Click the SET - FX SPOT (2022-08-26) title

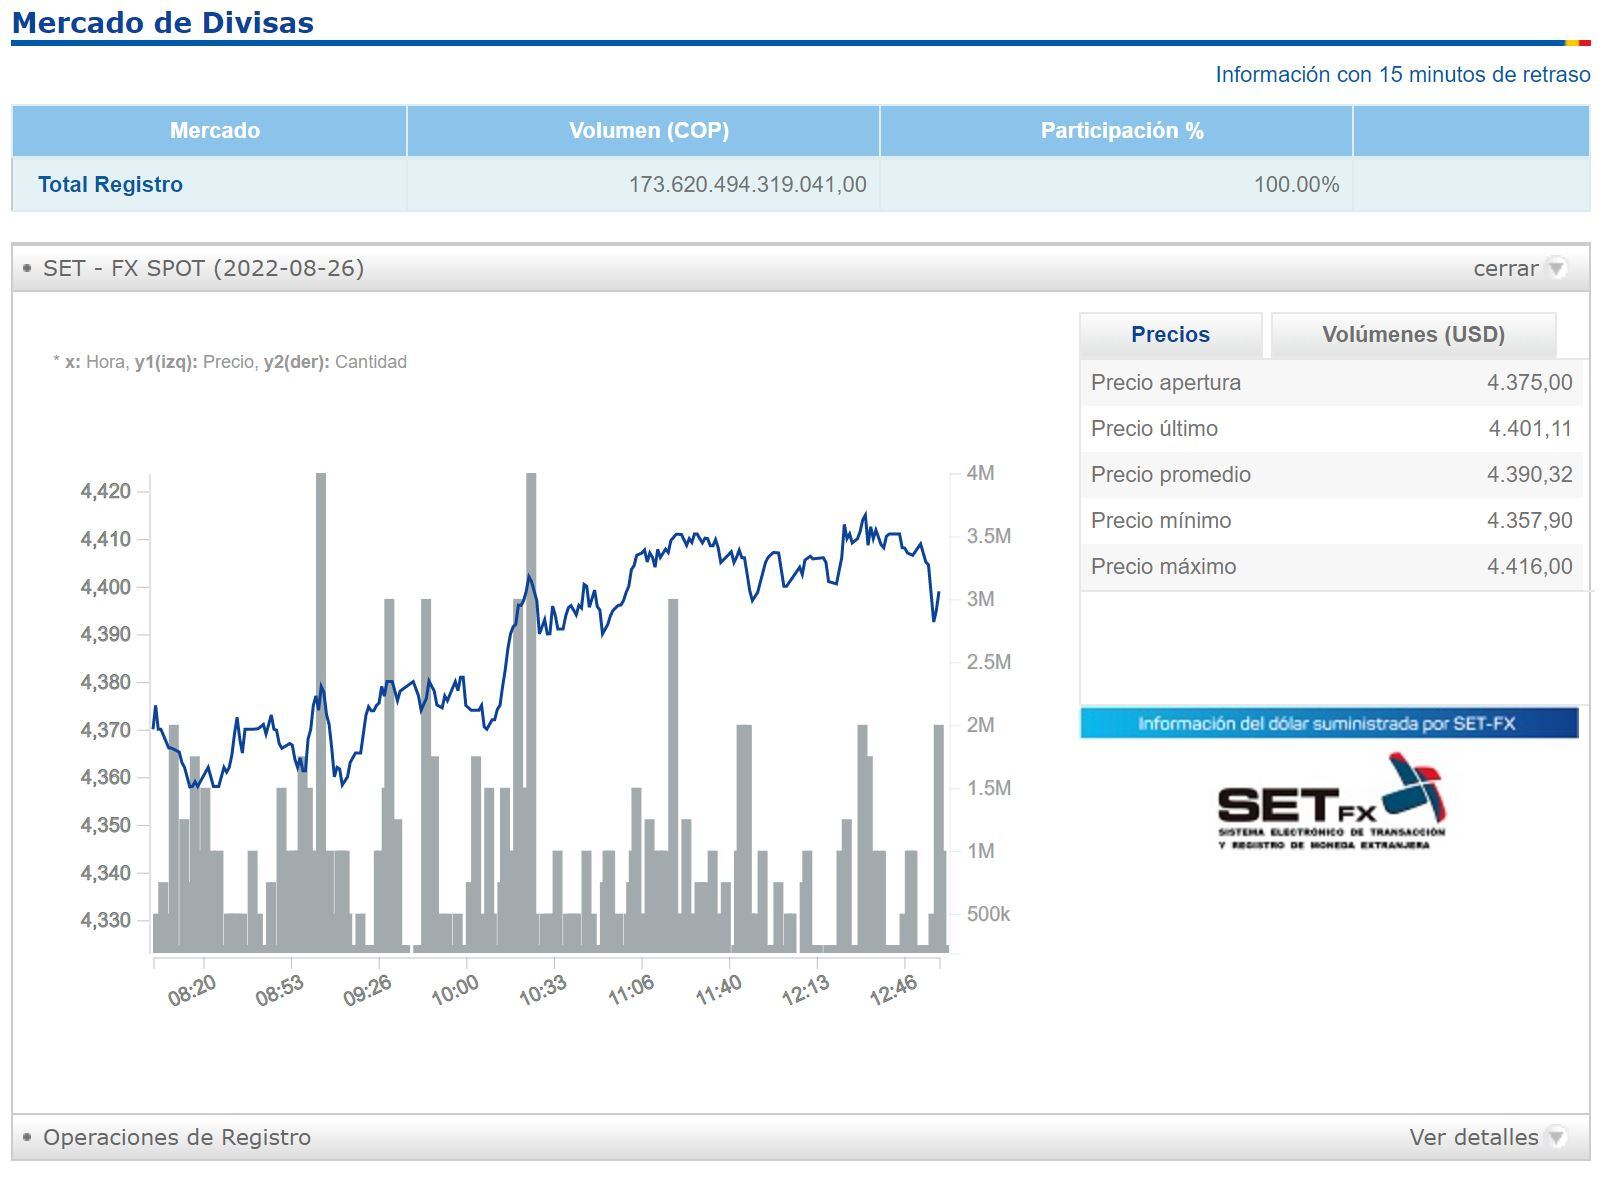coord(203,268)
